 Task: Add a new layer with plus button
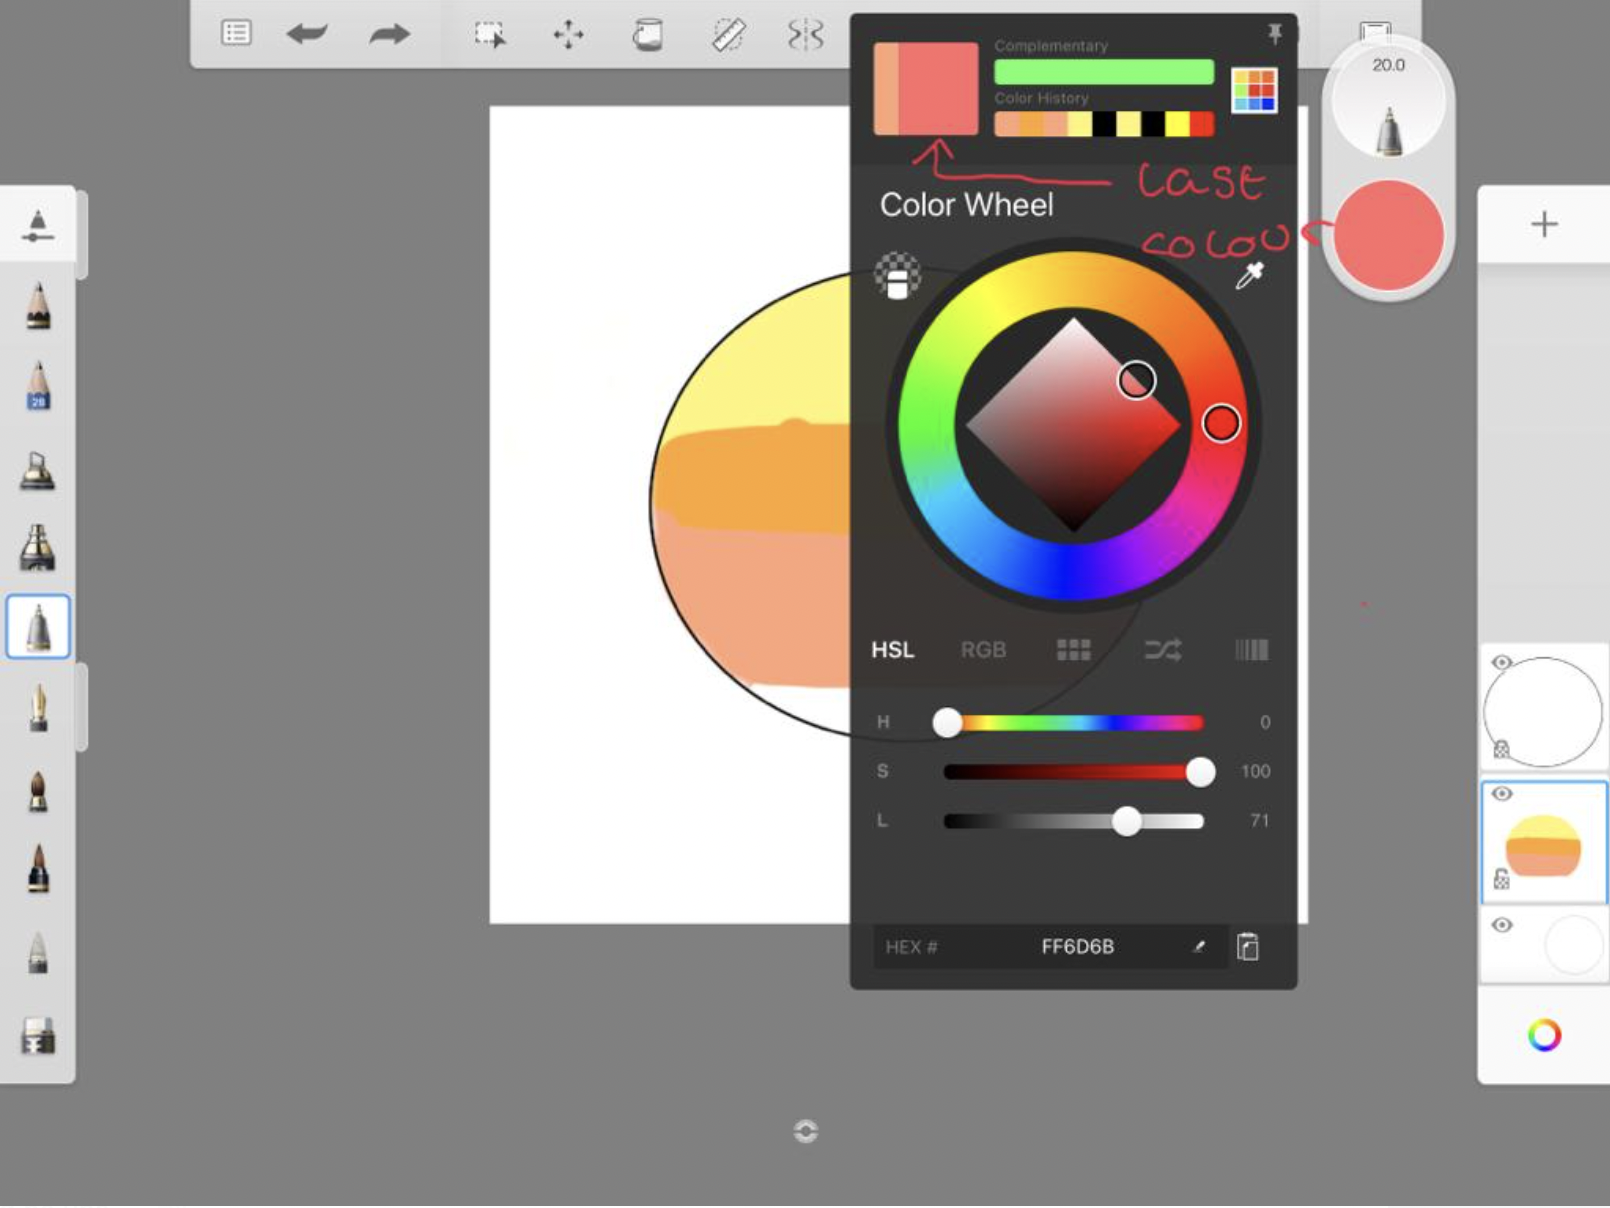click(1544, 224)
